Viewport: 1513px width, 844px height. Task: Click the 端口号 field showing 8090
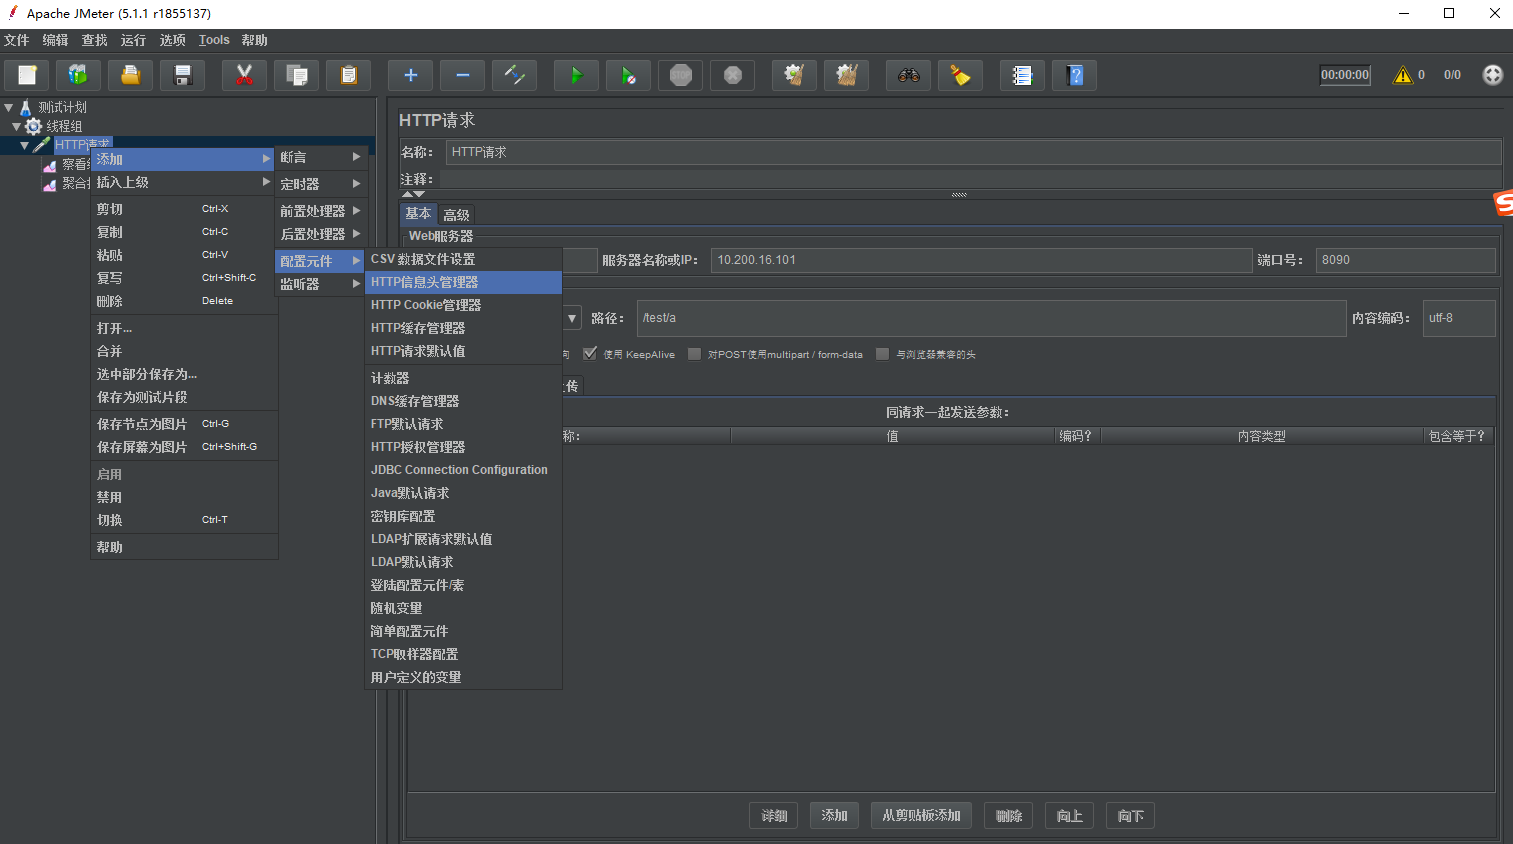click(x=1405, y=260)
